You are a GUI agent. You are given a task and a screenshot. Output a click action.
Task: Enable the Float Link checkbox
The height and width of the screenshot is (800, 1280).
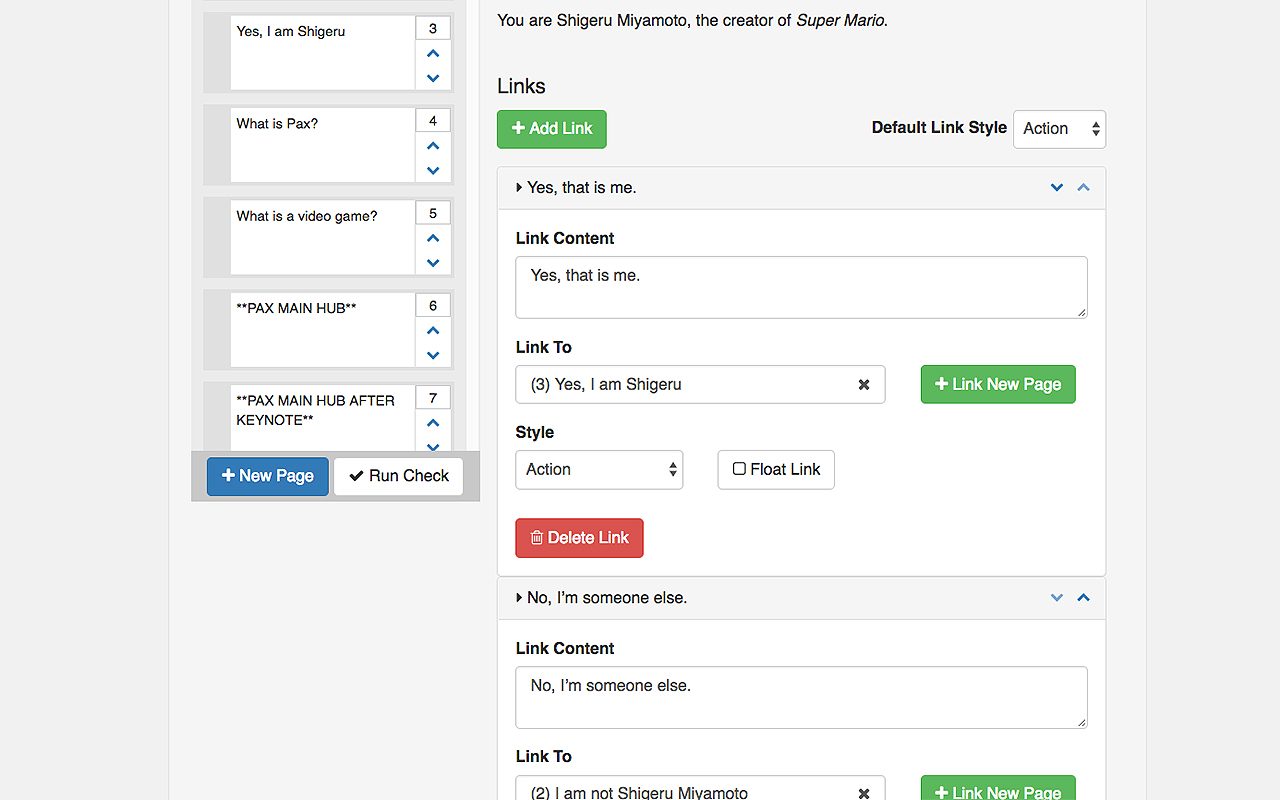pyautogui.click(x=739, y=469)
